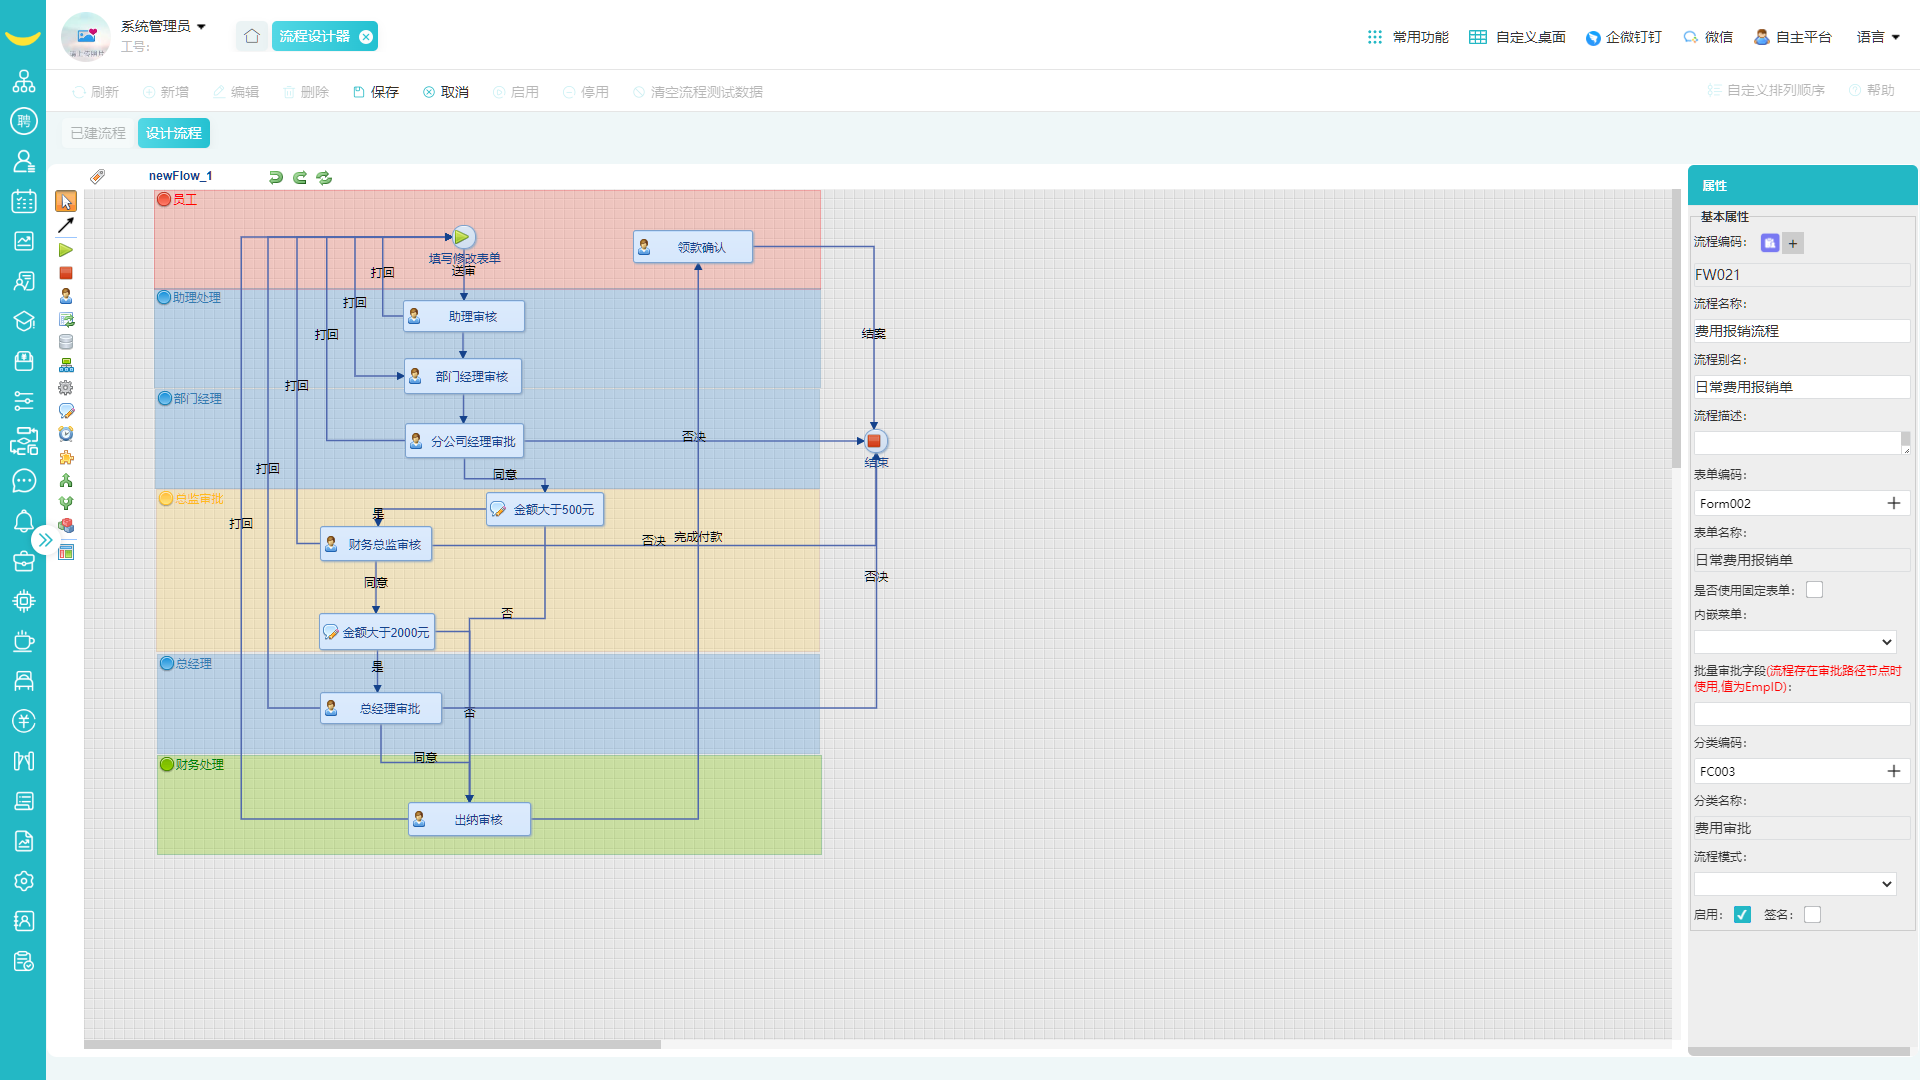1920x1080 pixels.
Task: Select the database cylinder node tool
Action: click(66, 342)
